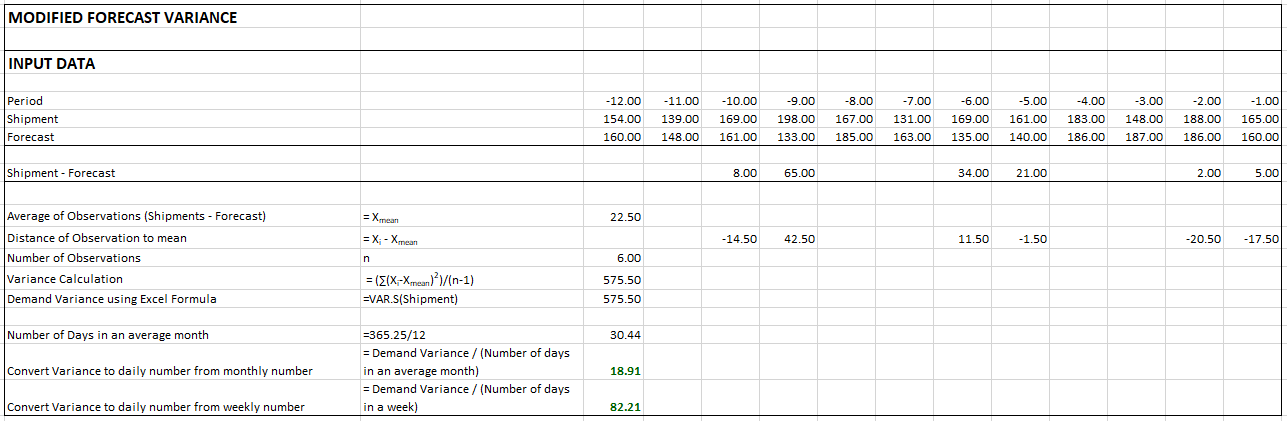Viewport: 1287px width, 421px height.
Task: Select shipment value 154.00
Action: pos(623,119)
